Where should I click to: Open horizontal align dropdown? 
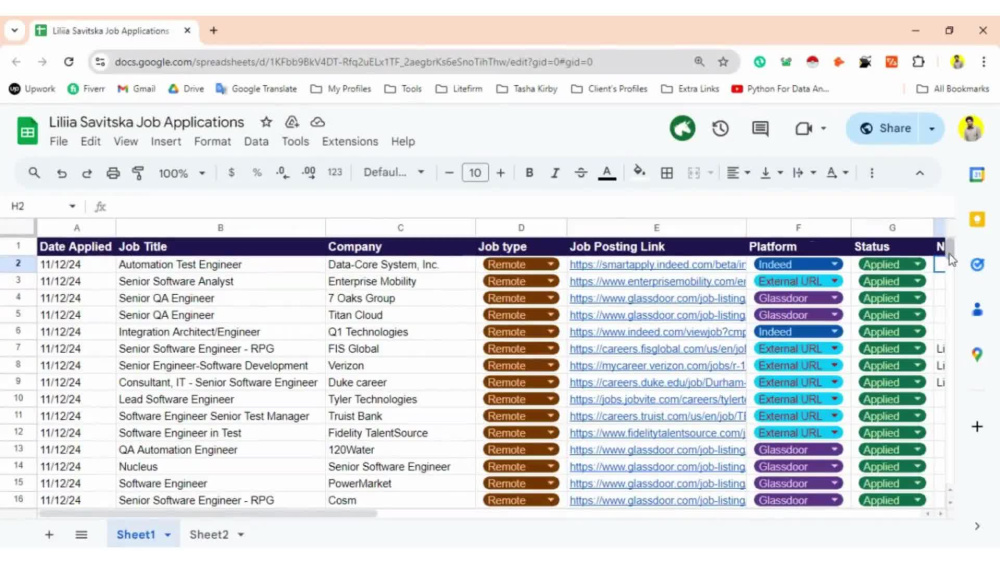[739, 173]
